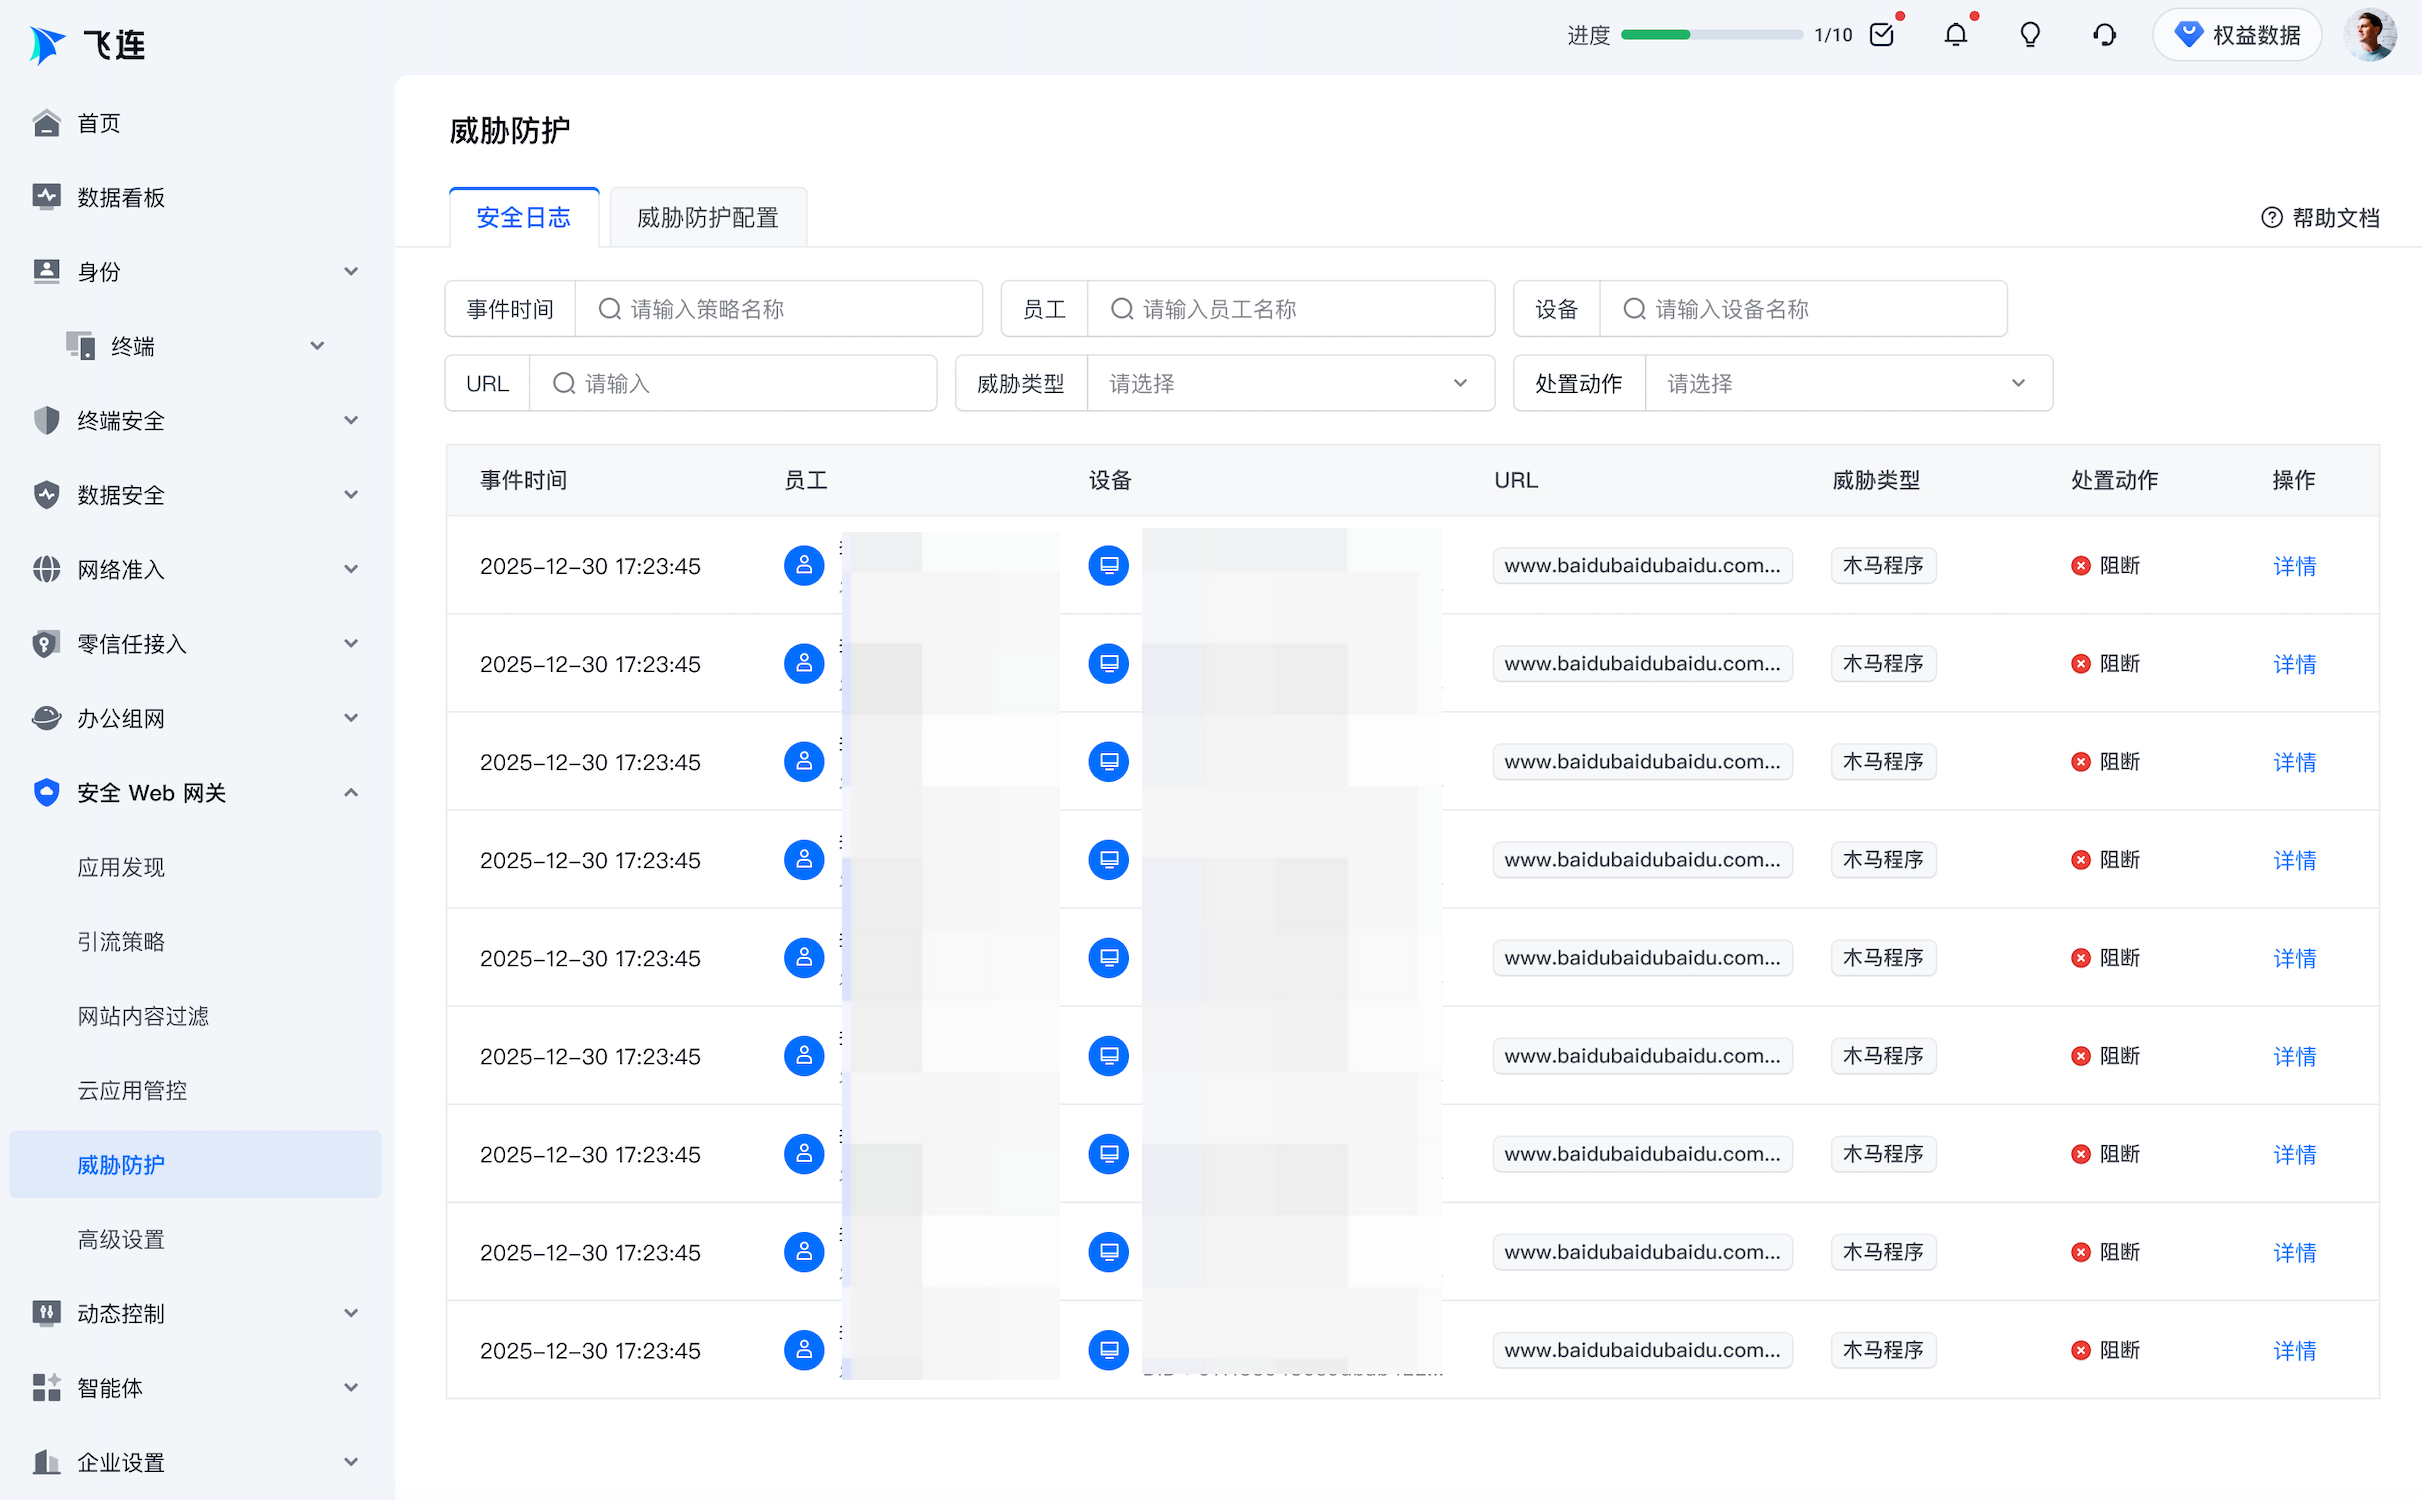This screenshot has width=2422, height=1500.
Task: Click the 权益数据 button
Action: 2237,36
